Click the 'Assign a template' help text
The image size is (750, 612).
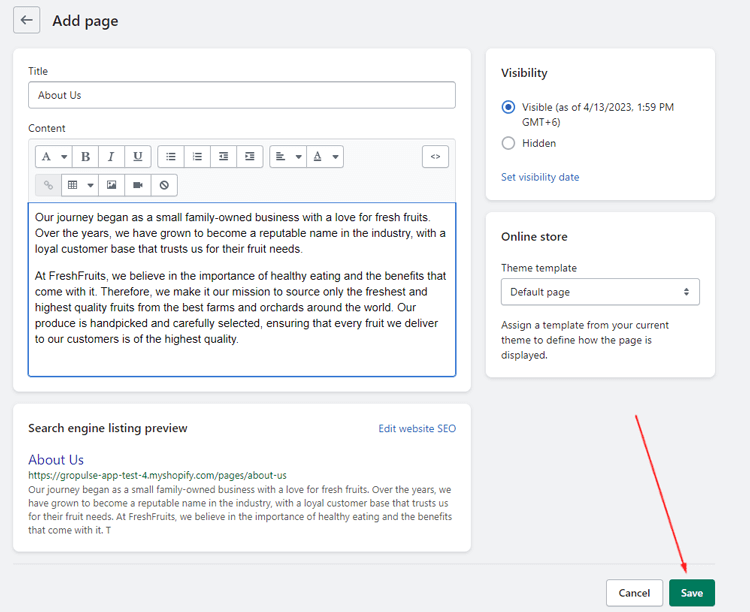pyautogui.click(x=585, y=340)
